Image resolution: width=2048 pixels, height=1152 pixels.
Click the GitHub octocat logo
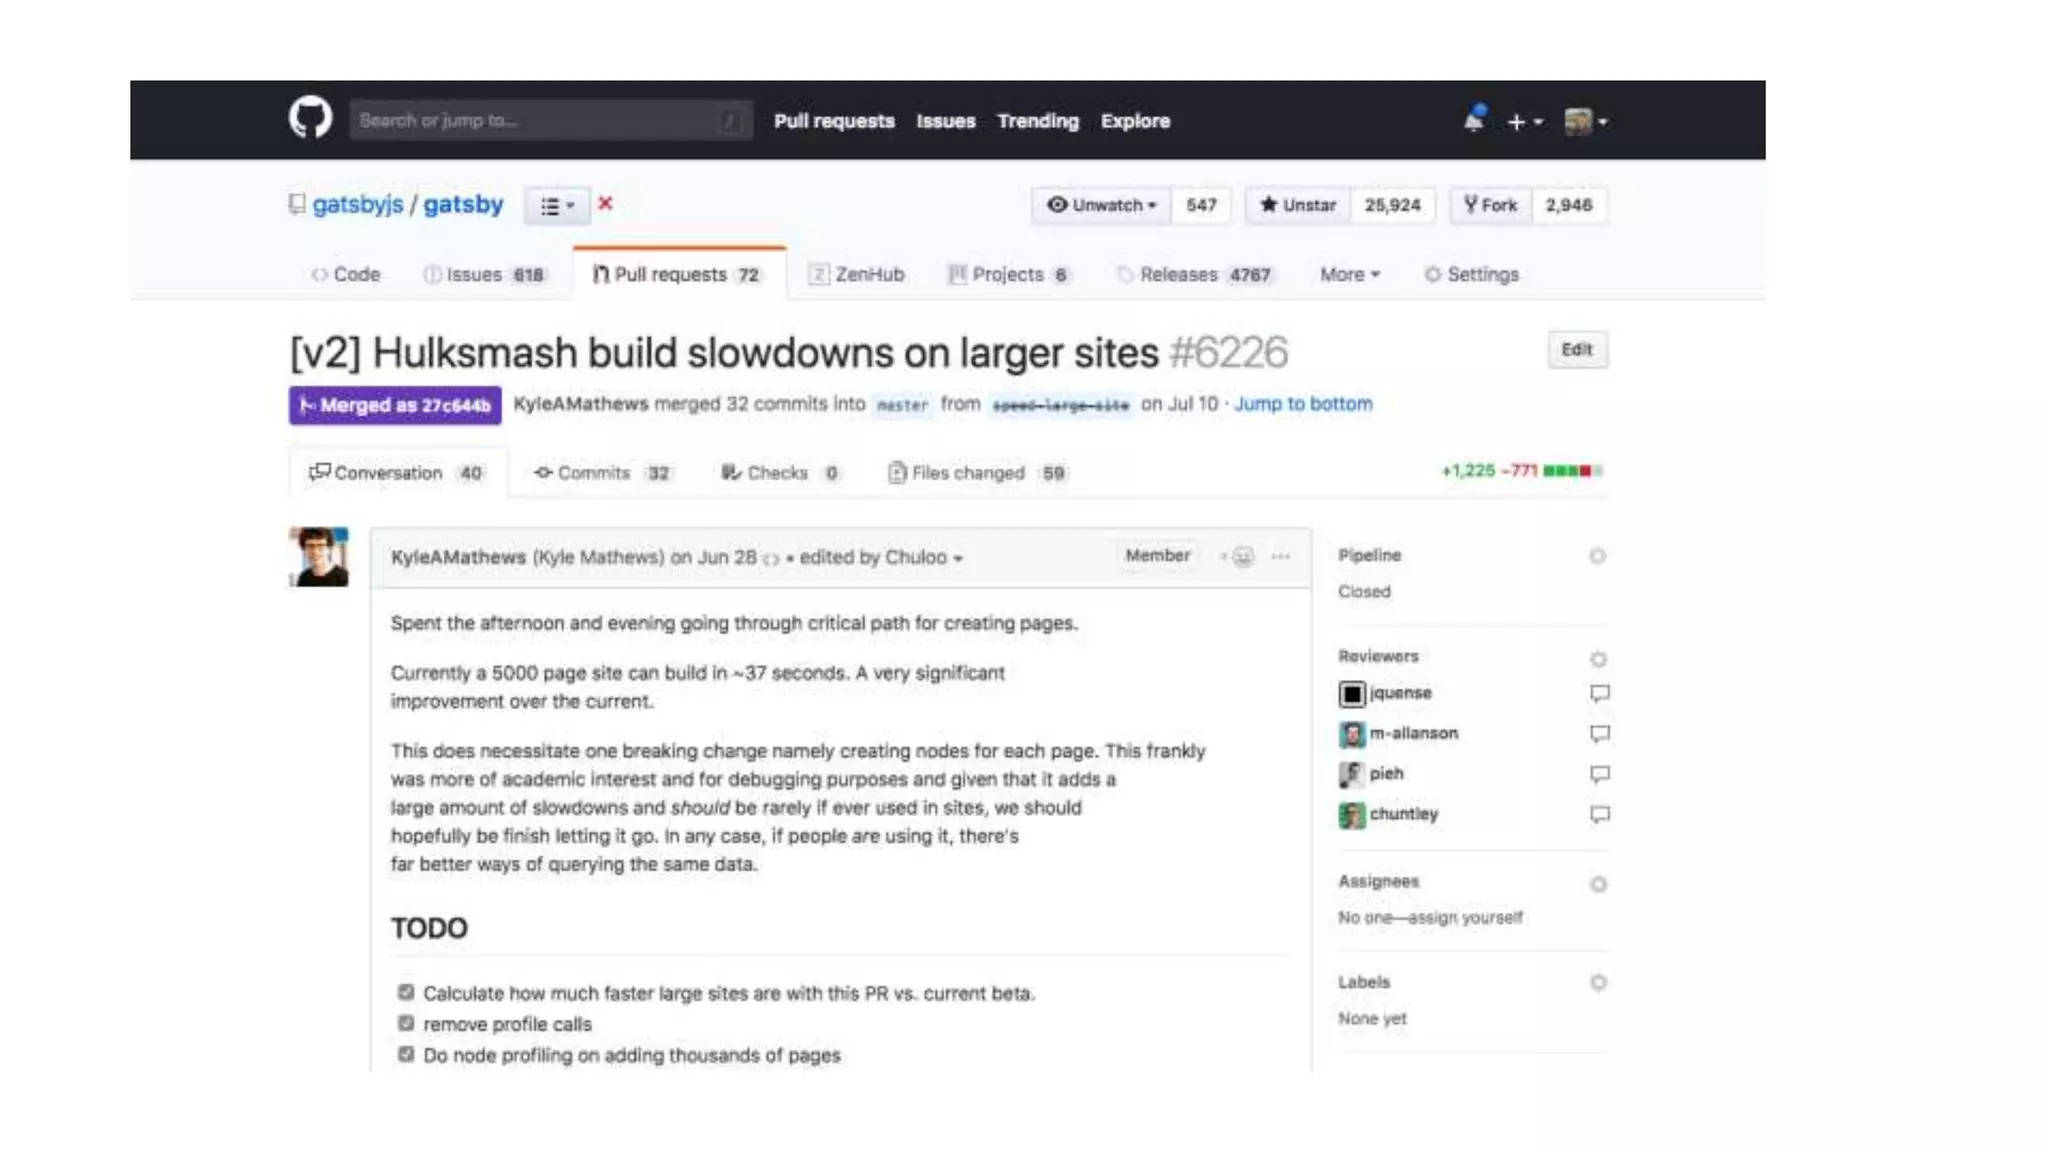310,119
